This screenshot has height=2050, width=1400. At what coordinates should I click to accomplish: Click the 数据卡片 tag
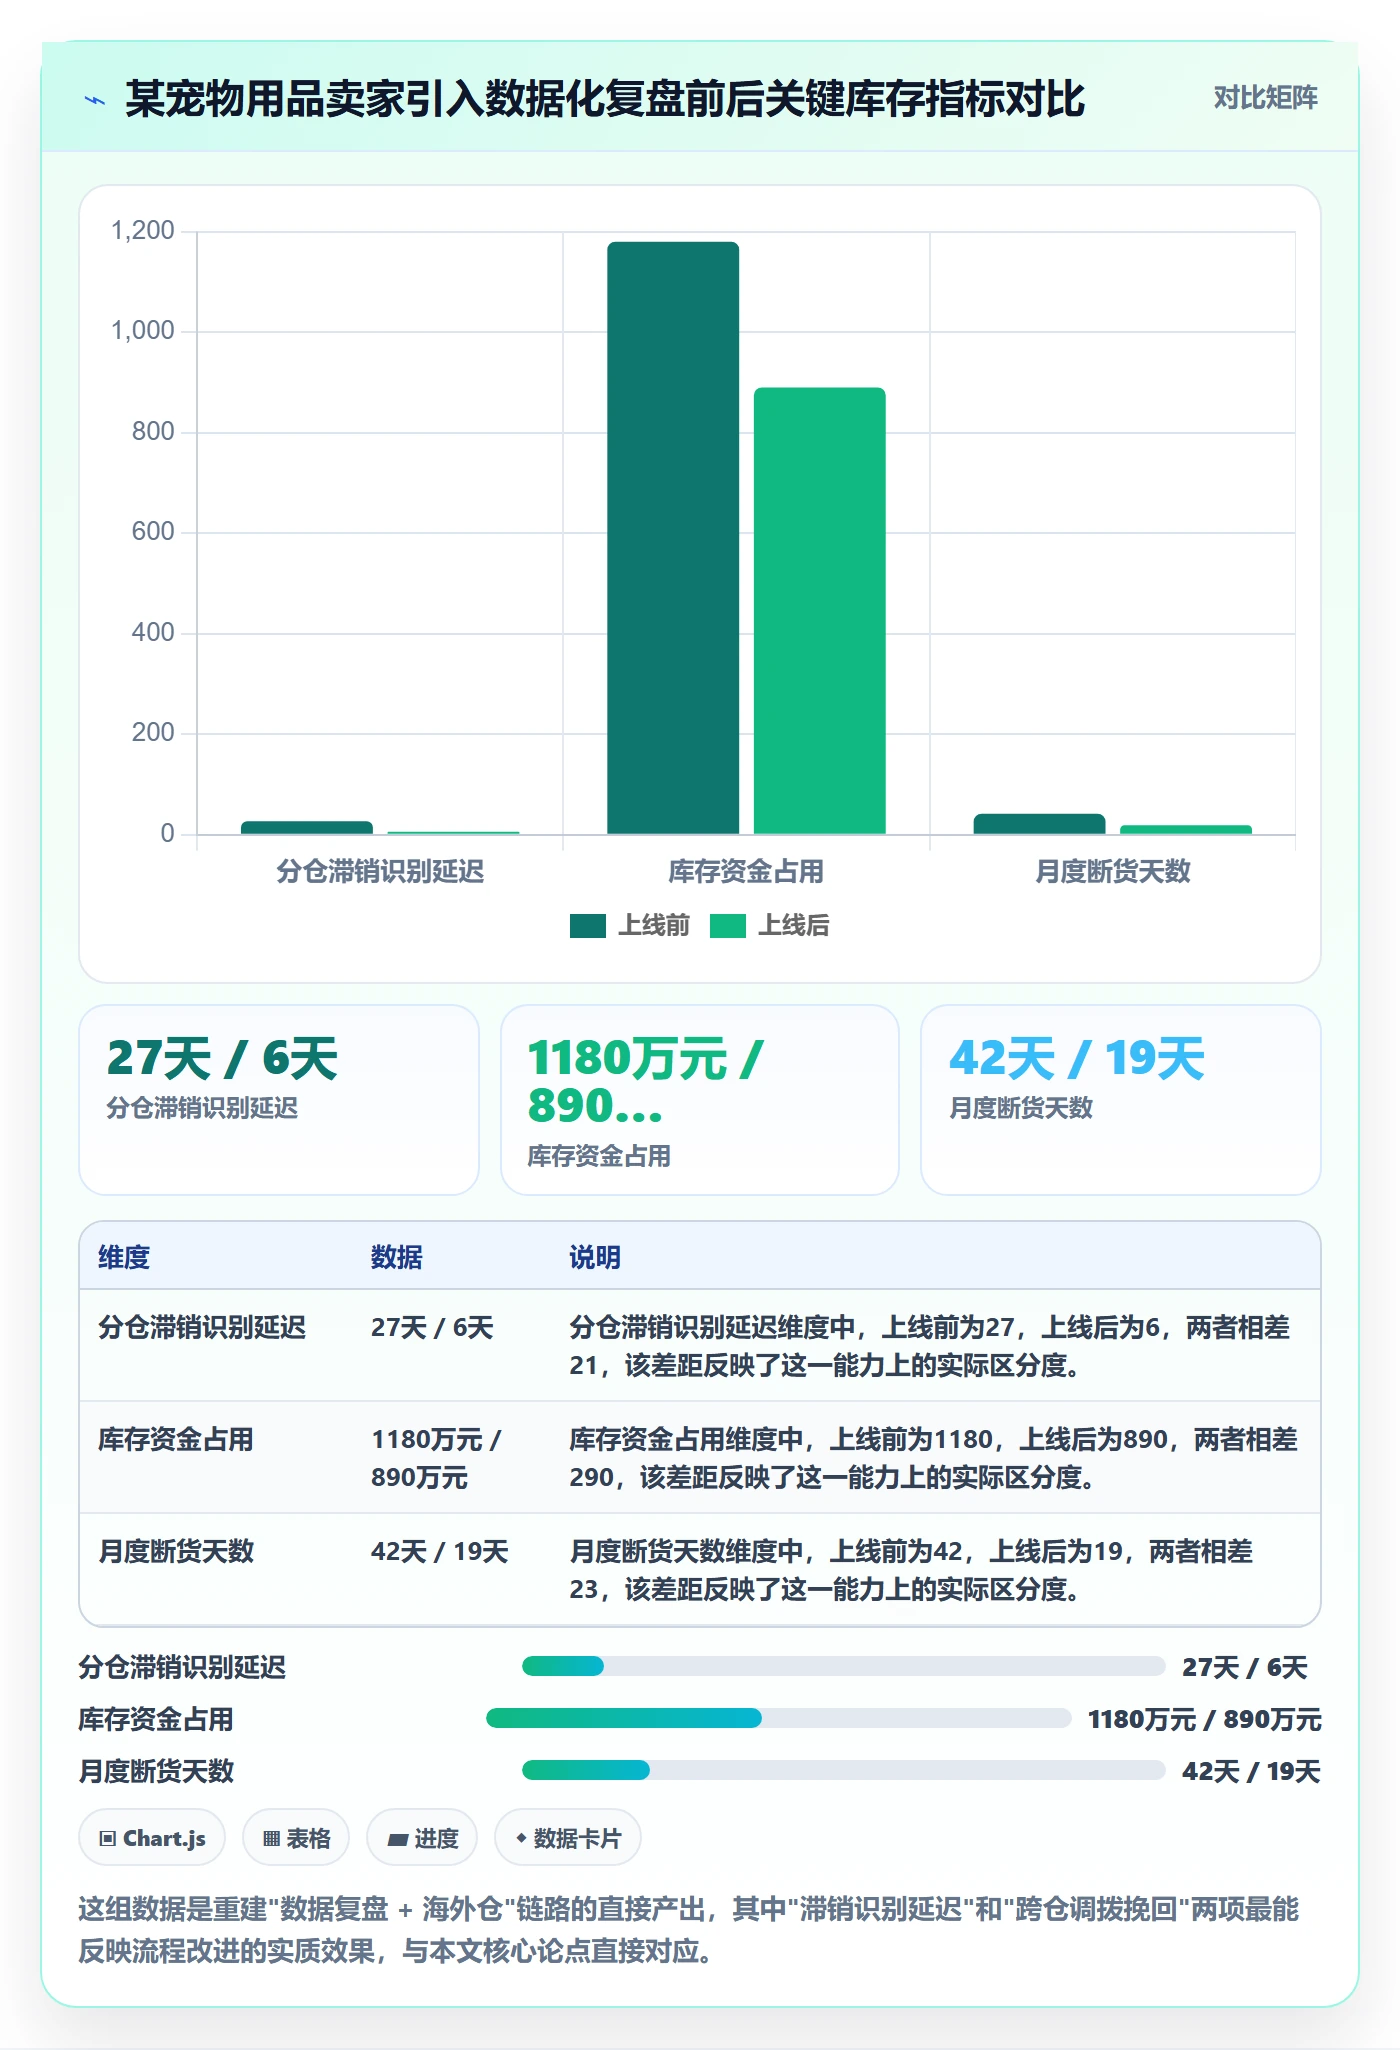click(568, 1837)
